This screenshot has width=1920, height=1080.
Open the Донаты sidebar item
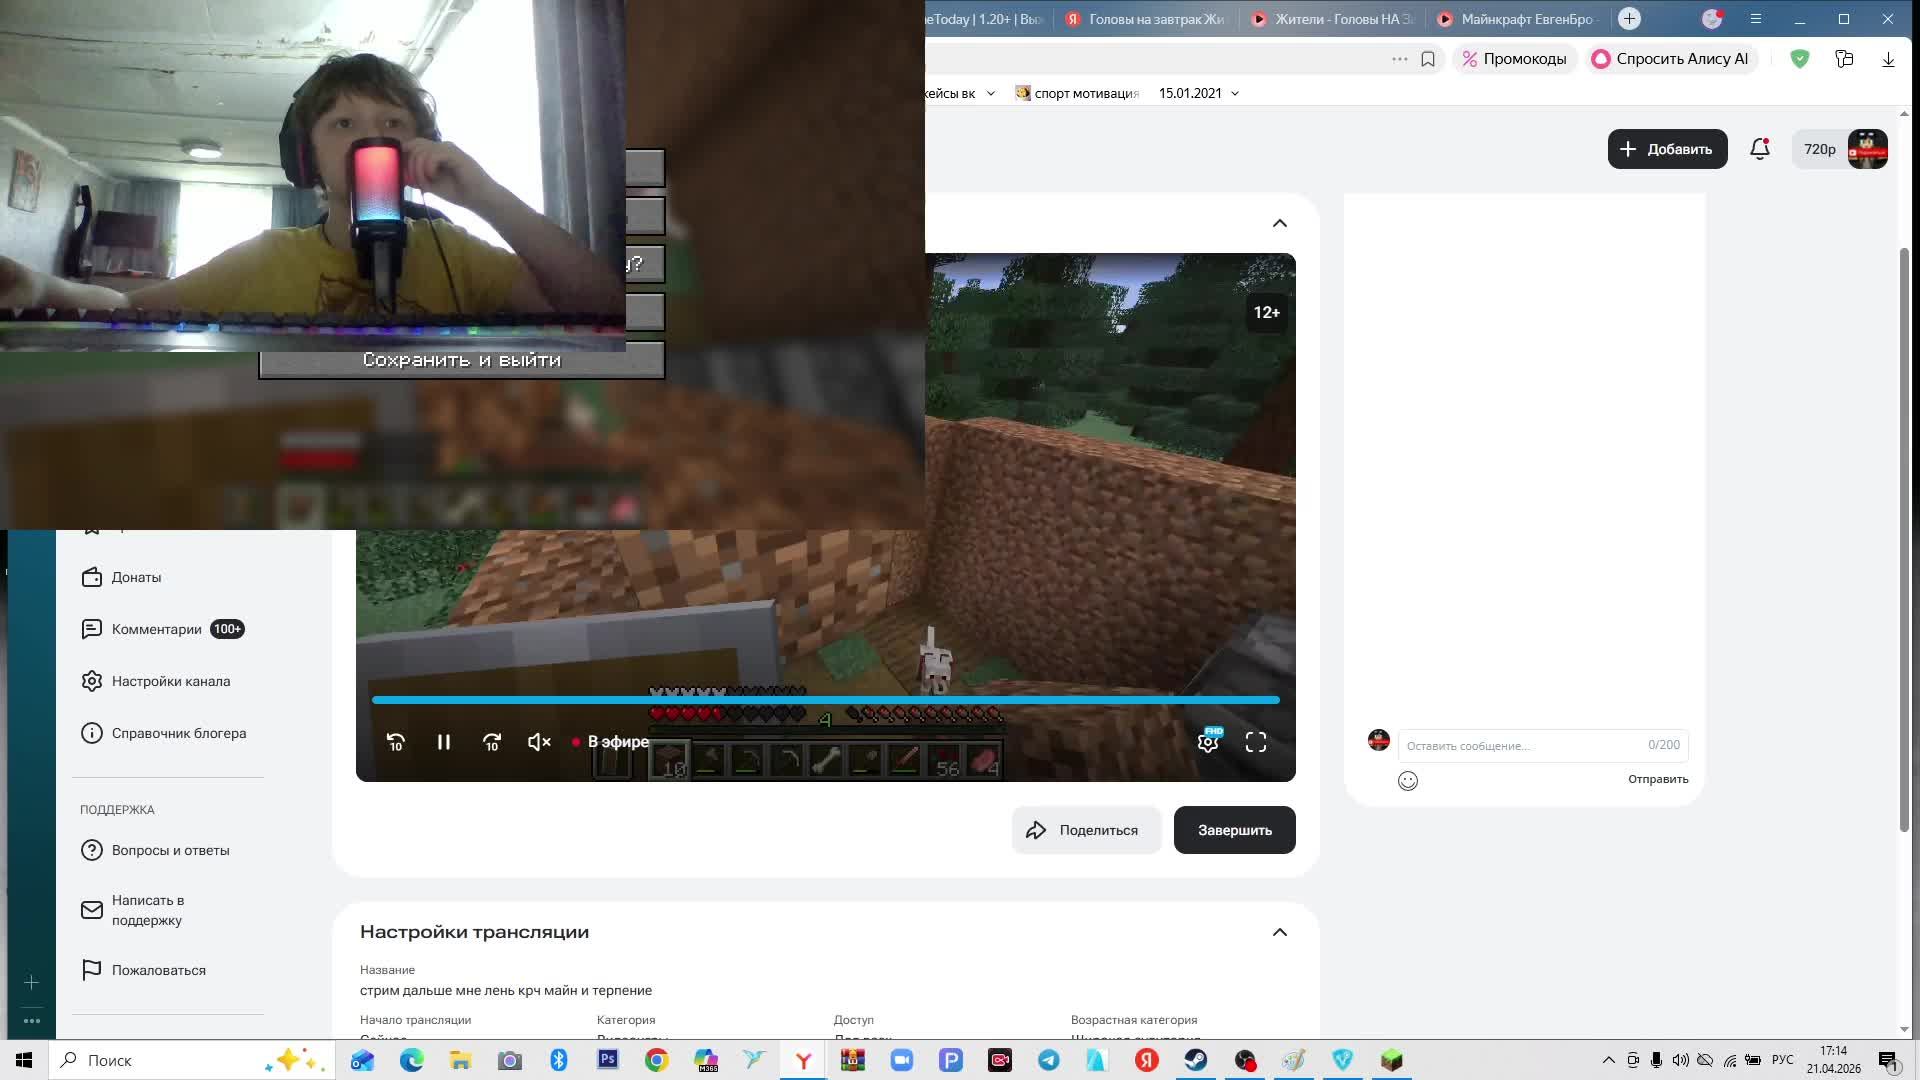coord(136,577)
